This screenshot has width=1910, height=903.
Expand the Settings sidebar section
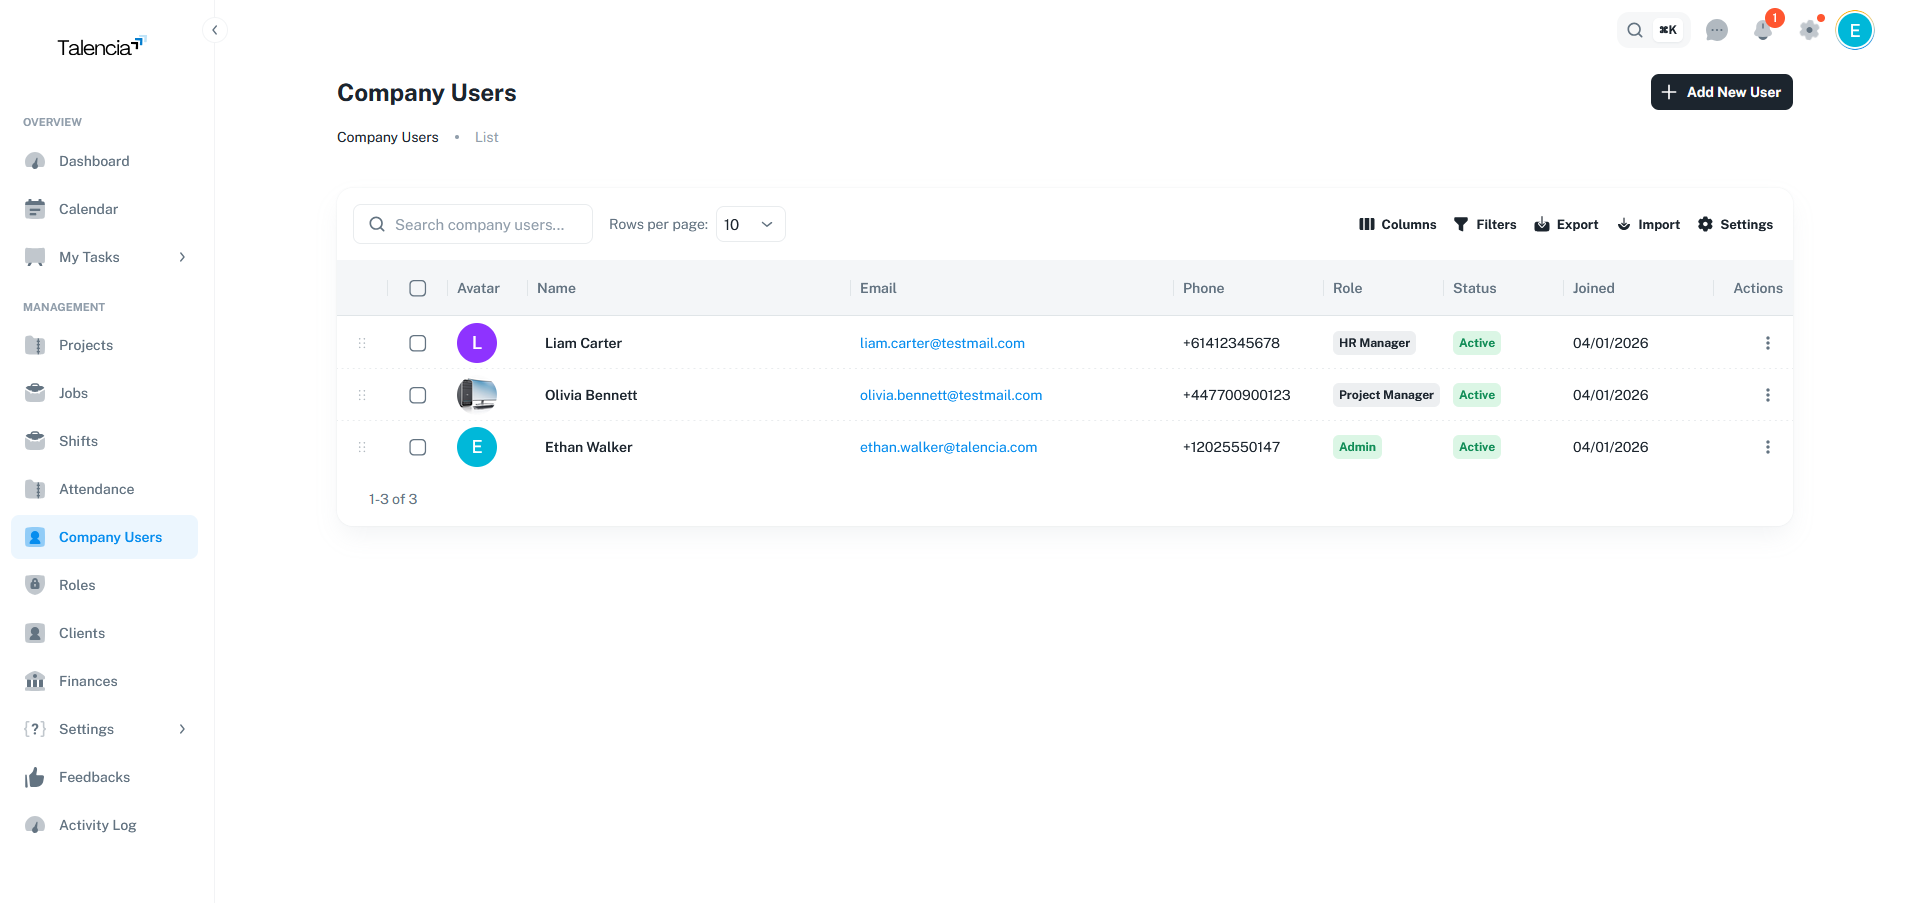tap(181, 729)
